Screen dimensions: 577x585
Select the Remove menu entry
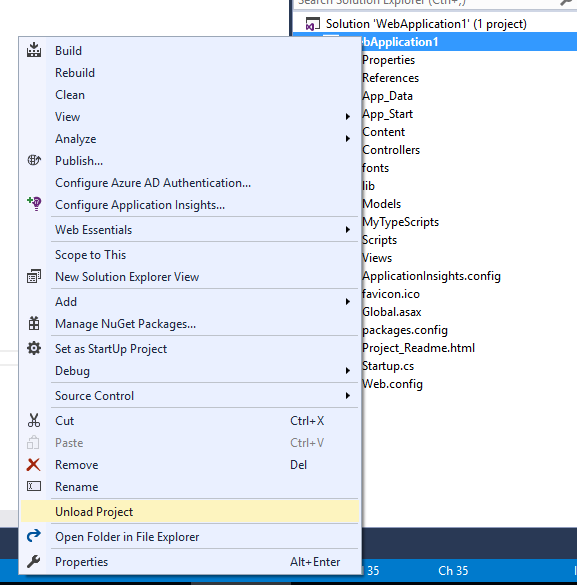[190, 464]
